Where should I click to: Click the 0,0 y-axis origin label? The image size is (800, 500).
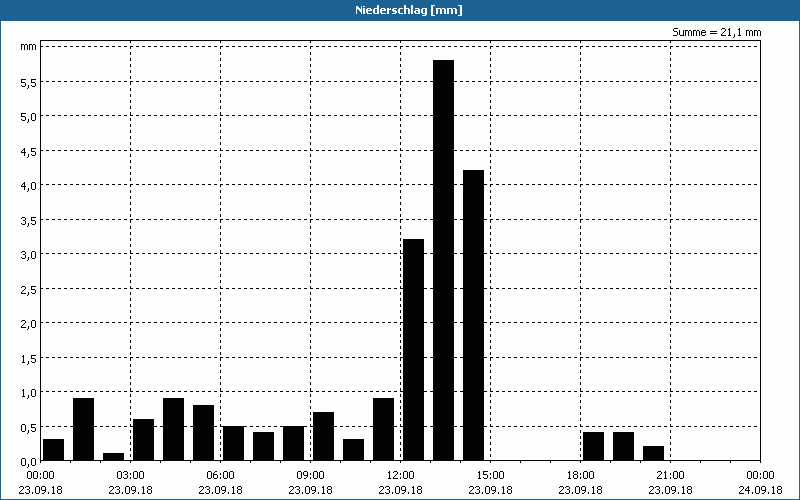pyautogui.click(x=29, y=462)
